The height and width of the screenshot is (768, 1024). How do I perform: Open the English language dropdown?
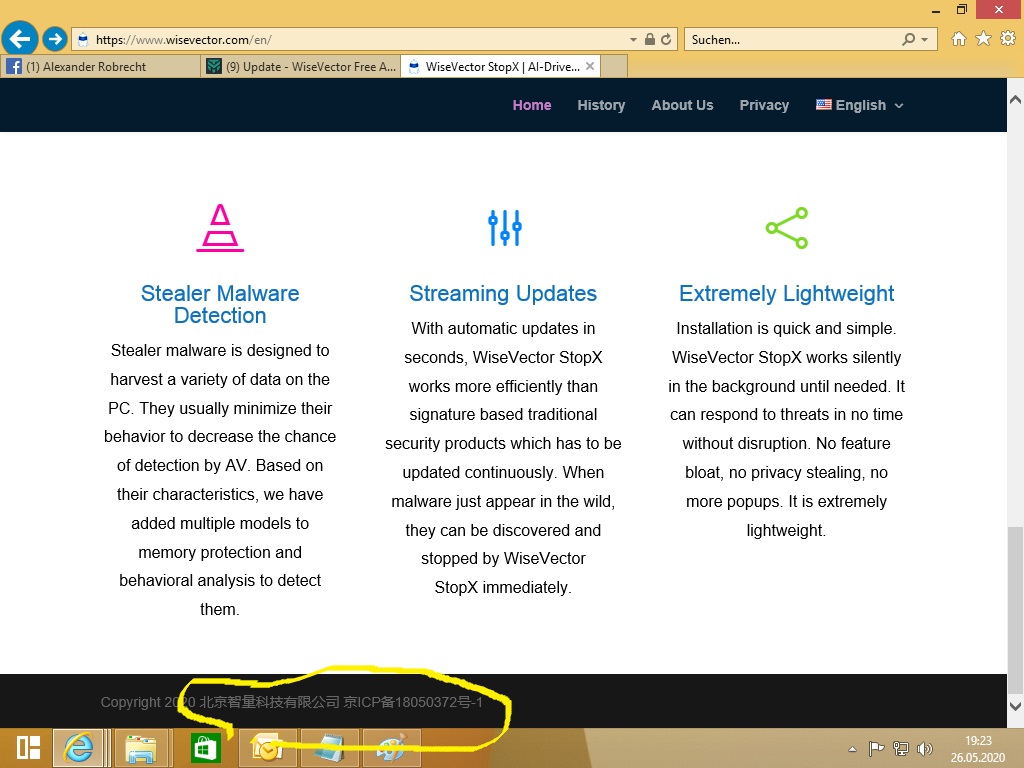pos(859,105)
